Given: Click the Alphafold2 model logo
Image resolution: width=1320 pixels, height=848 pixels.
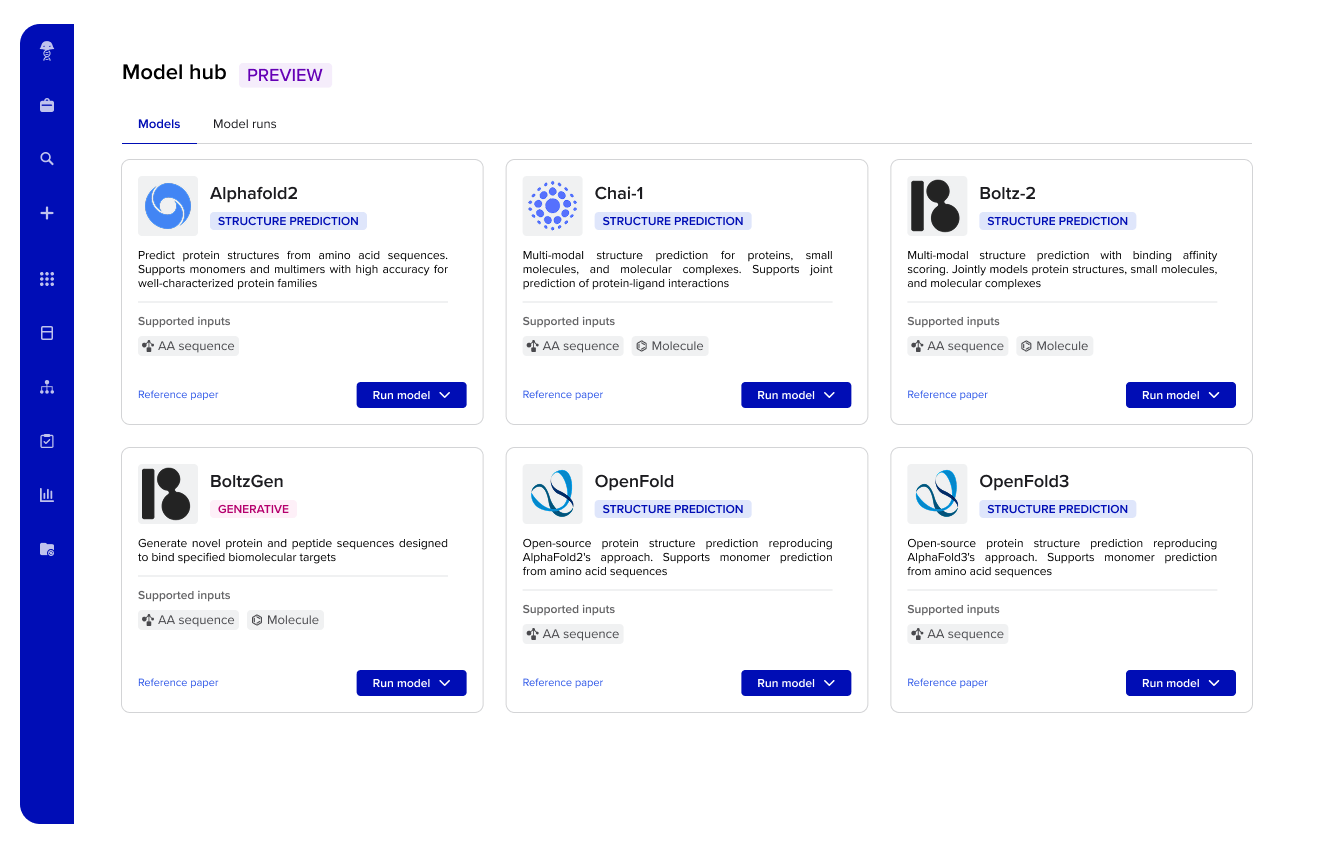Looking at the screenshot, I should click(x=168, y=206).
